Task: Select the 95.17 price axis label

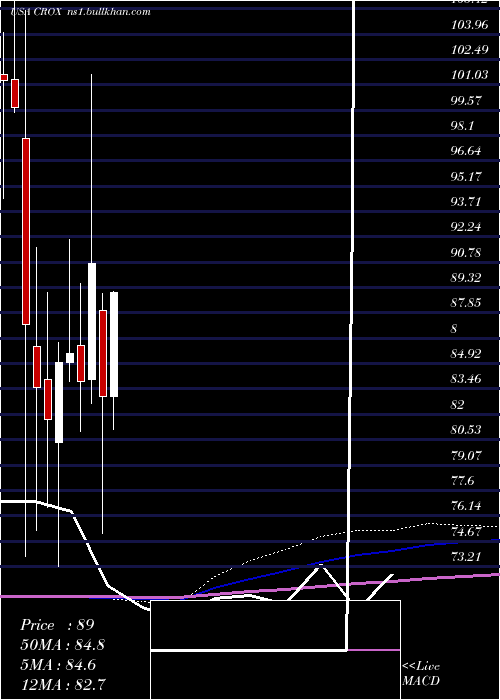Action: pyautogui.click(x=467, y=177)
